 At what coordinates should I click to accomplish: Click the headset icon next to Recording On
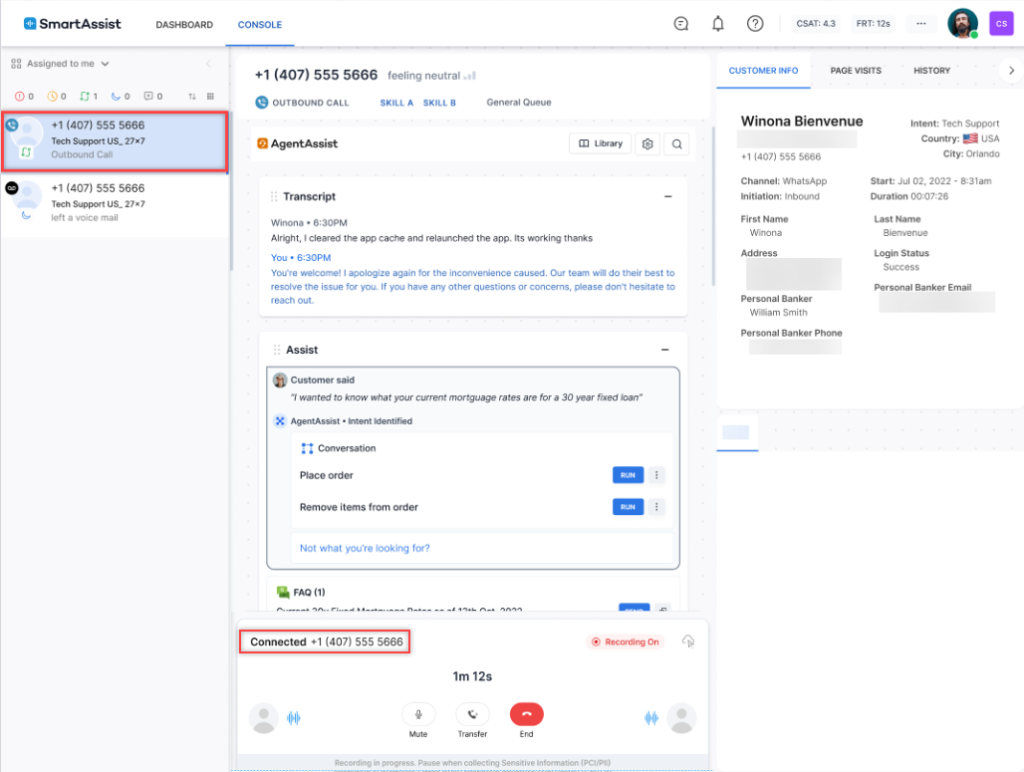click(687, 641)
